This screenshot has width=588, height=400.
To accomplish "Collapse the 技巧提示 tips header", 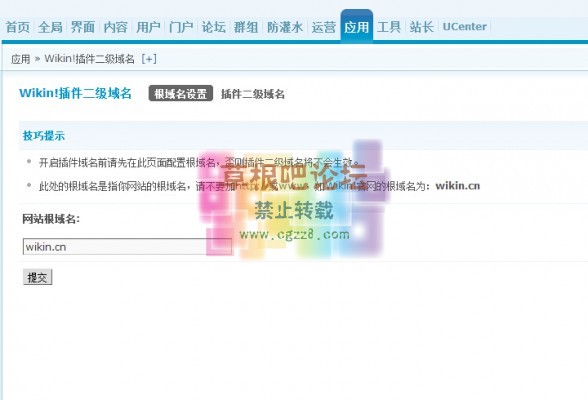I will [44, 136].
